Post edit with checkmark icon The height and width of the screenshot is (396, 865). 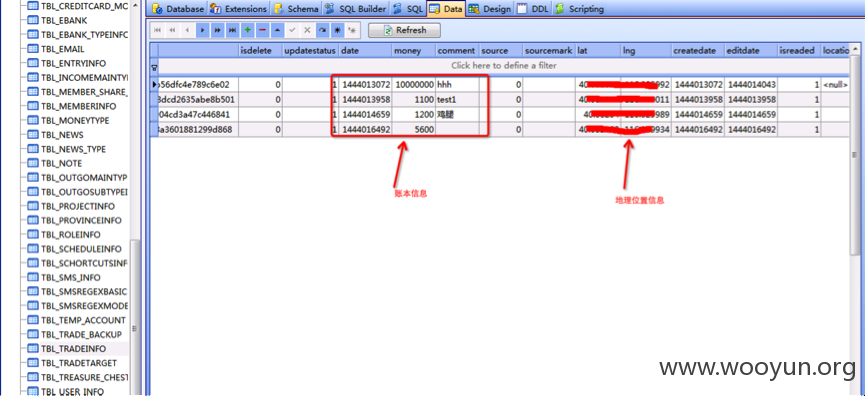click(x=292, y=30)
